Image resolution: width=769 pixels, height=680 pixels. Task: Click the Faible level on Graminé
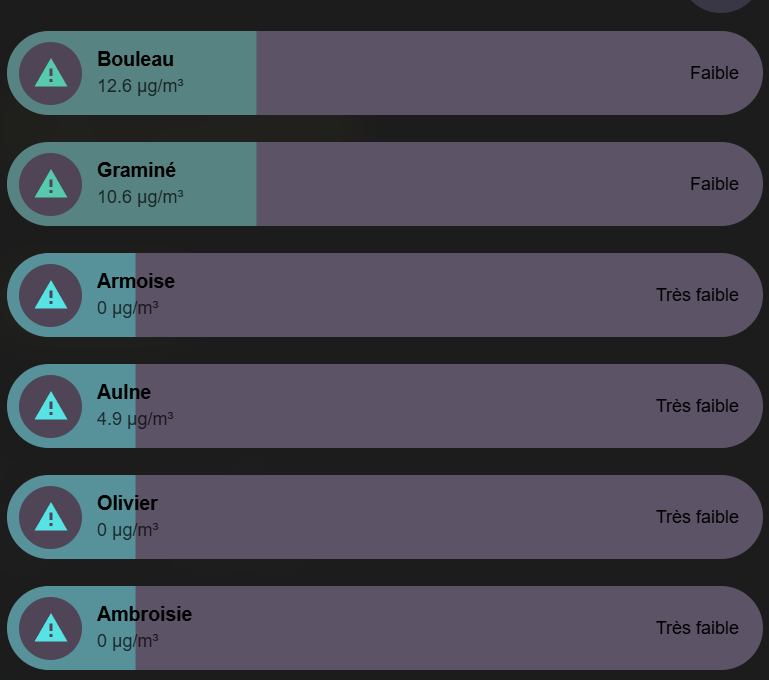pos(715,184)
